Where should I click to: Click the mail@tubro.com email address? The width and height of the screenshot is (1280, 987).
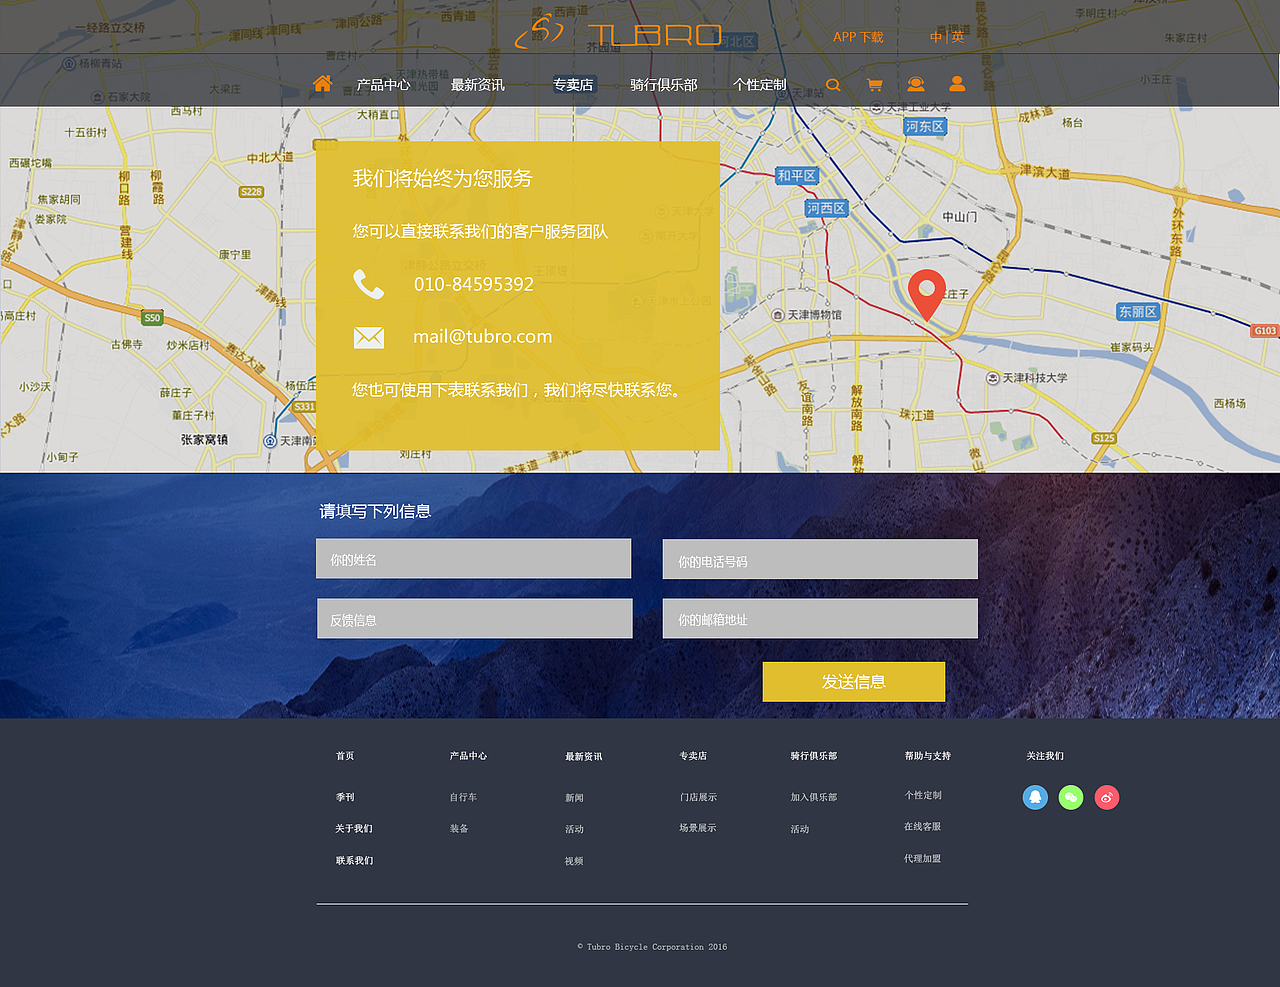click(x=483, y=337)
